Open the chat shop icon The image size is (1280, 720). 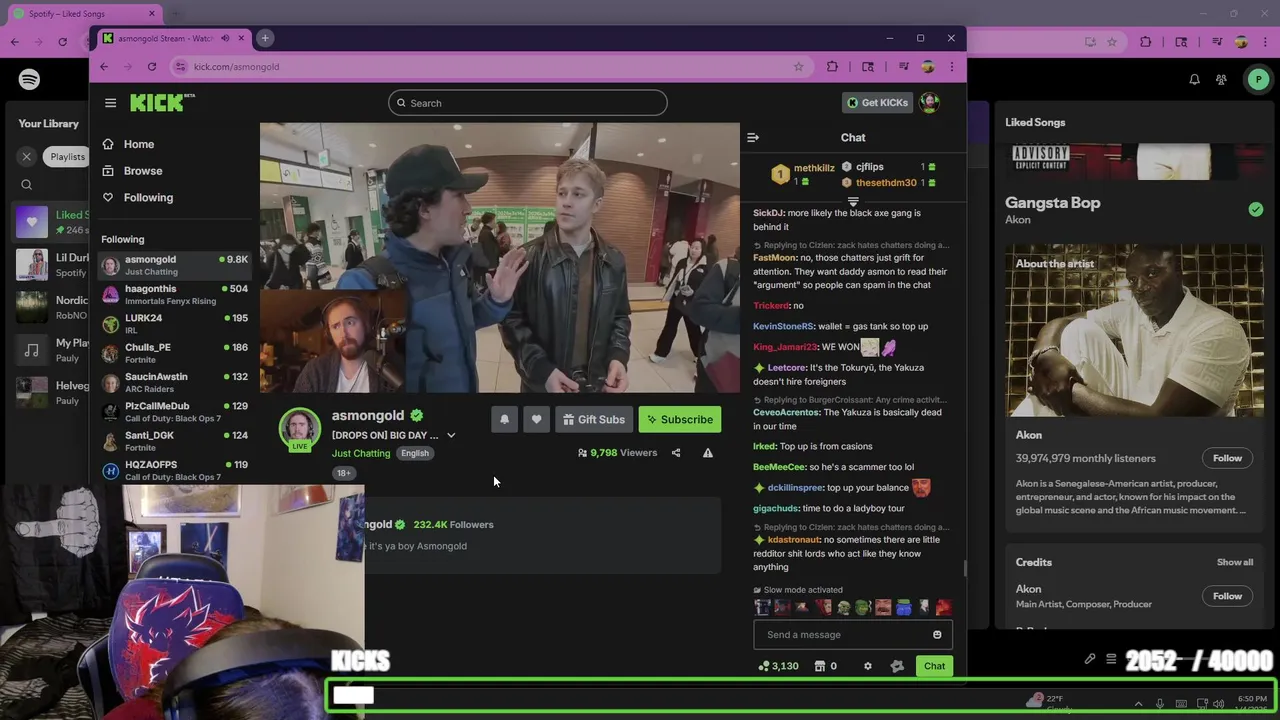(x=820, y=666)
